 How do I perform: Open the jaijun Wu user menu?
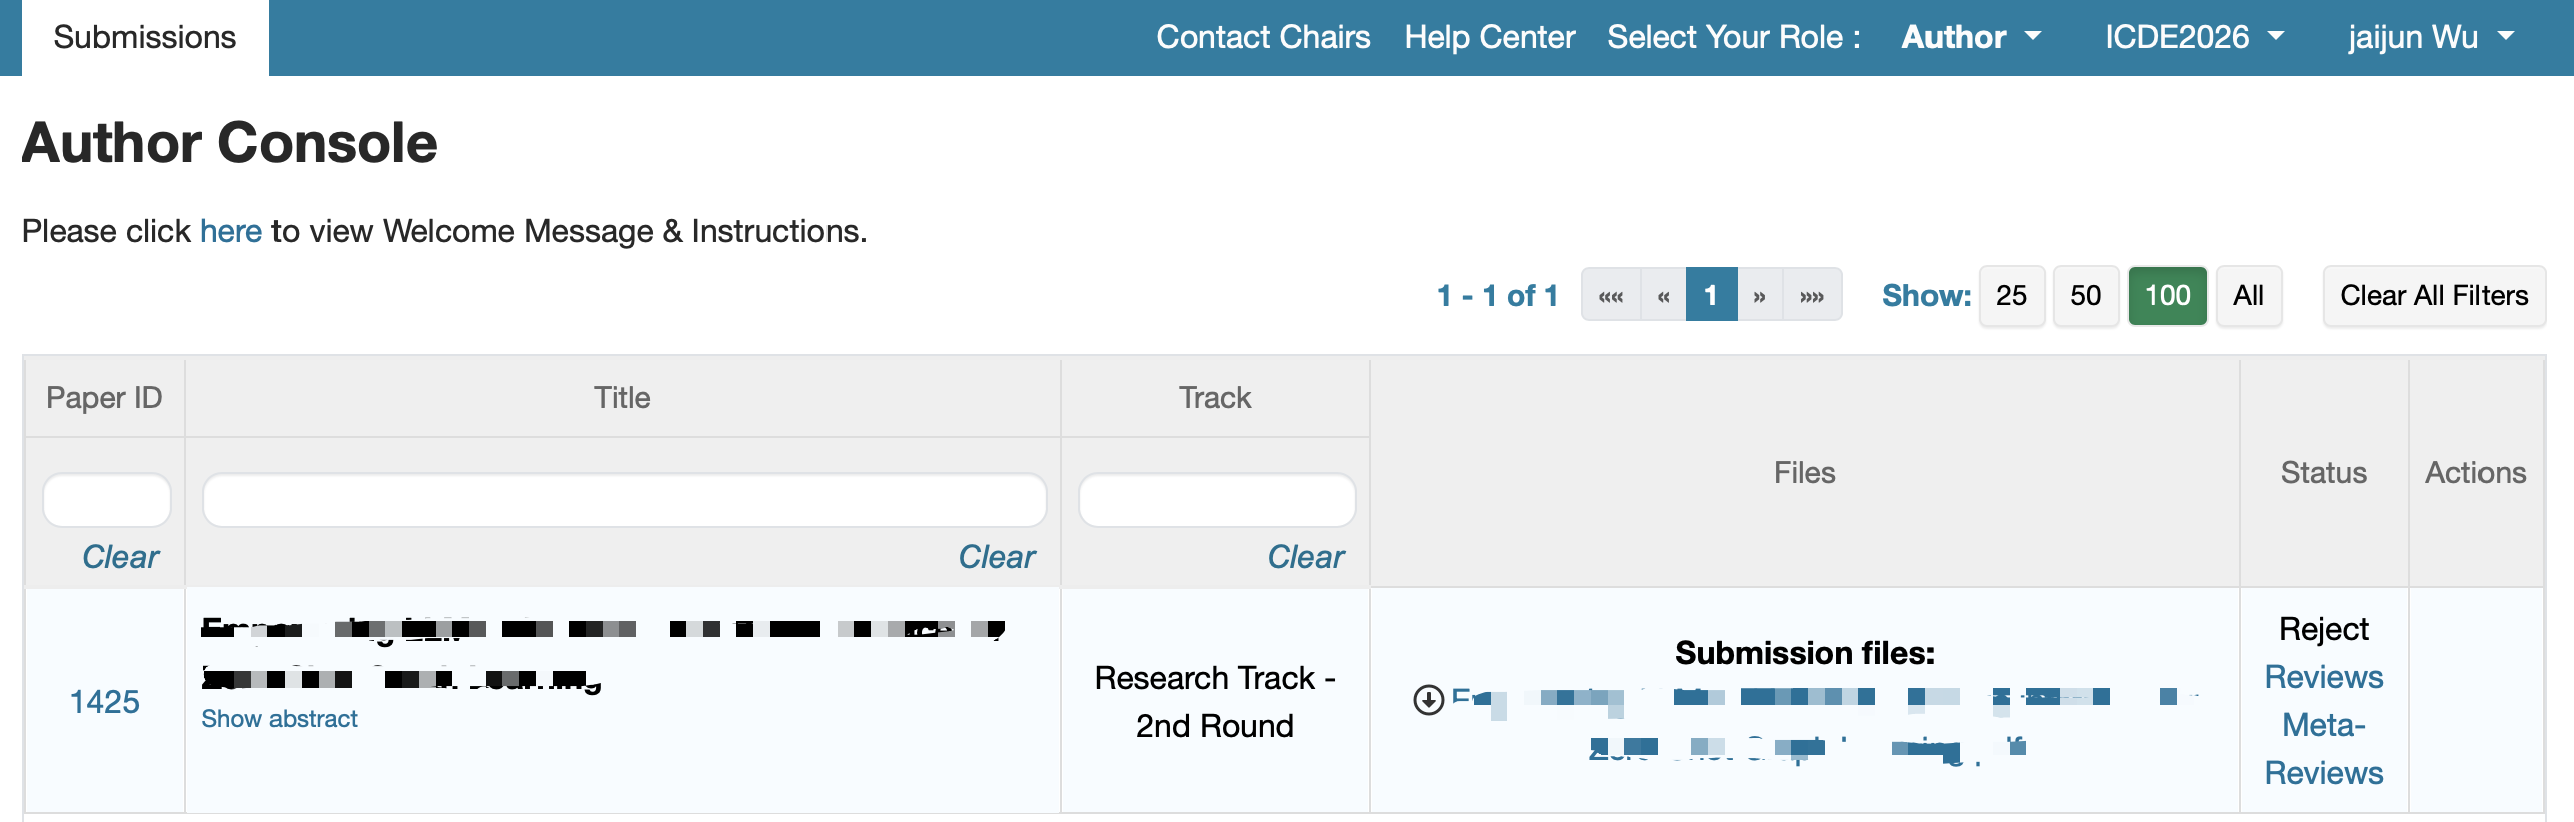tap(2430, 38)
